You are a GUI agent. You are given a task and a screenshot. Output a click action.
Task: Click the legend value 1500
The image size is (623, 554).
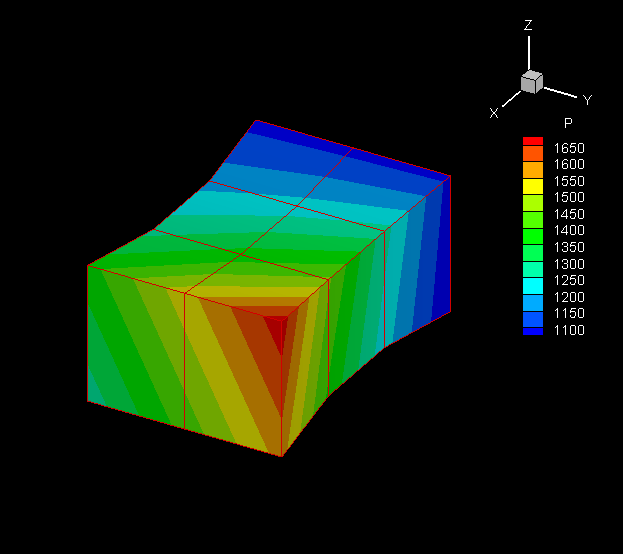569,198
